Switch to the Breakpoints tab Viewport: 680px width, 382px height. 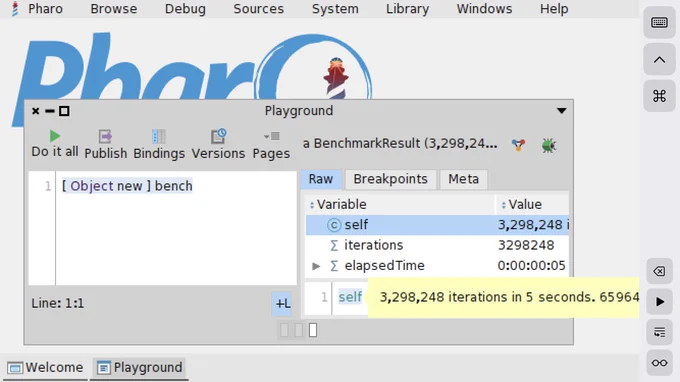[390, 179]
